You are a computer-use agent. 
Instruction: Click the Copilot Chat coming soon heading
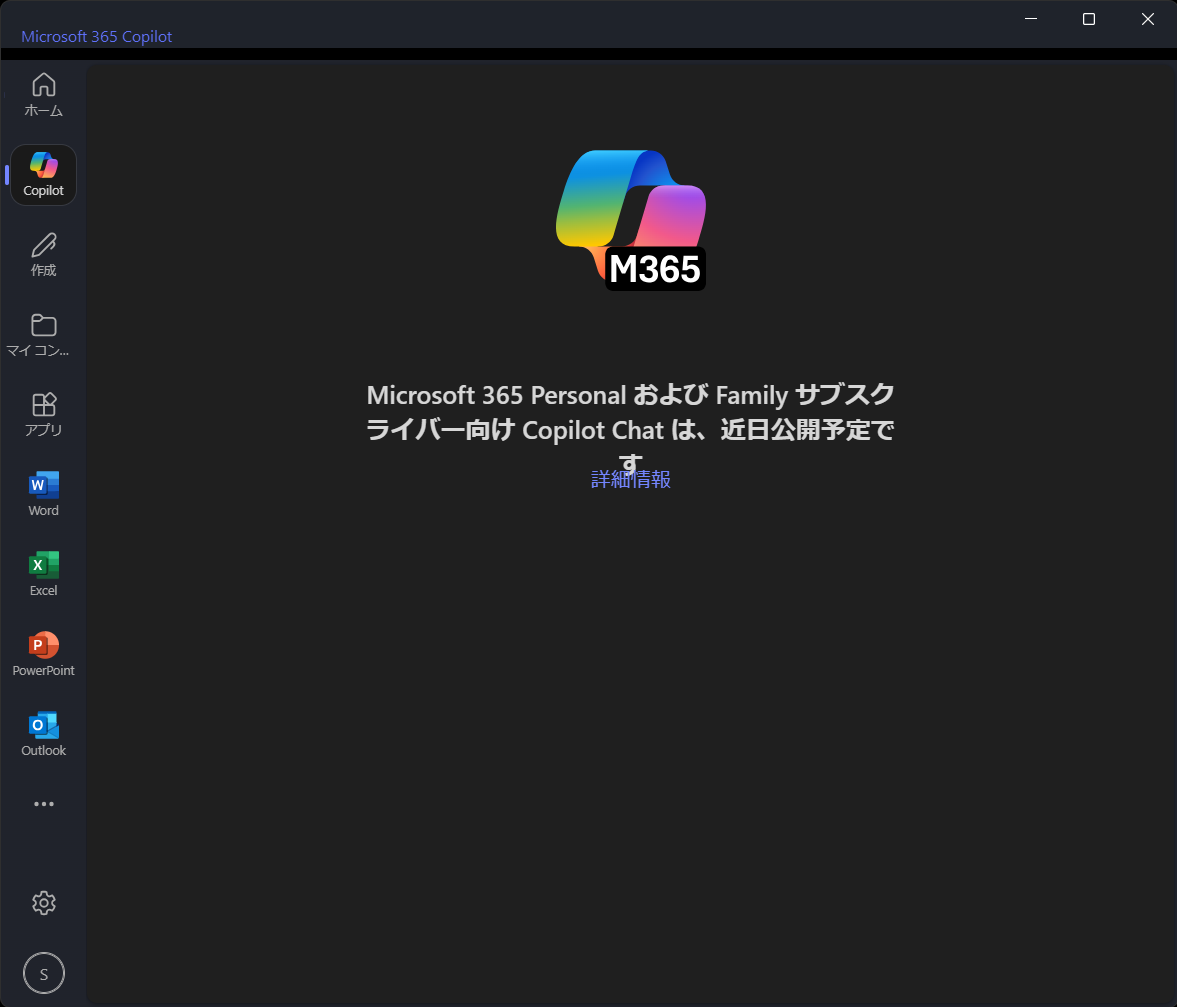[631, 429]
